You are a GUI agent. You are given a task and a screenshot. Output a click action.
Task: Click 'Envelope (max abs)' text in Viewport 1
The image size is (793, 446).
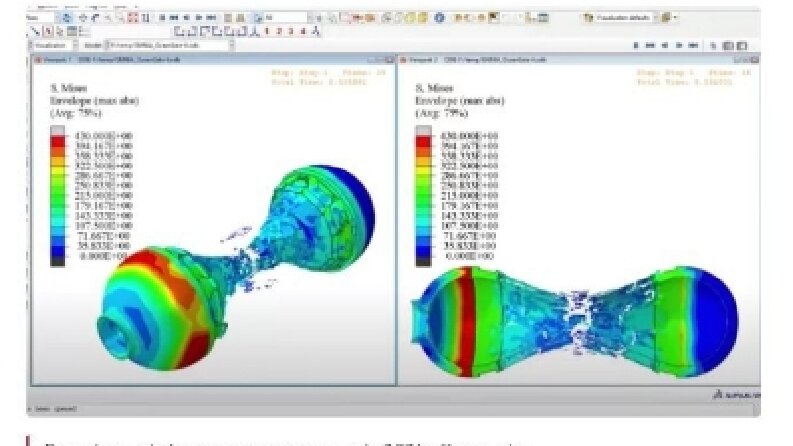coord(94,101)
